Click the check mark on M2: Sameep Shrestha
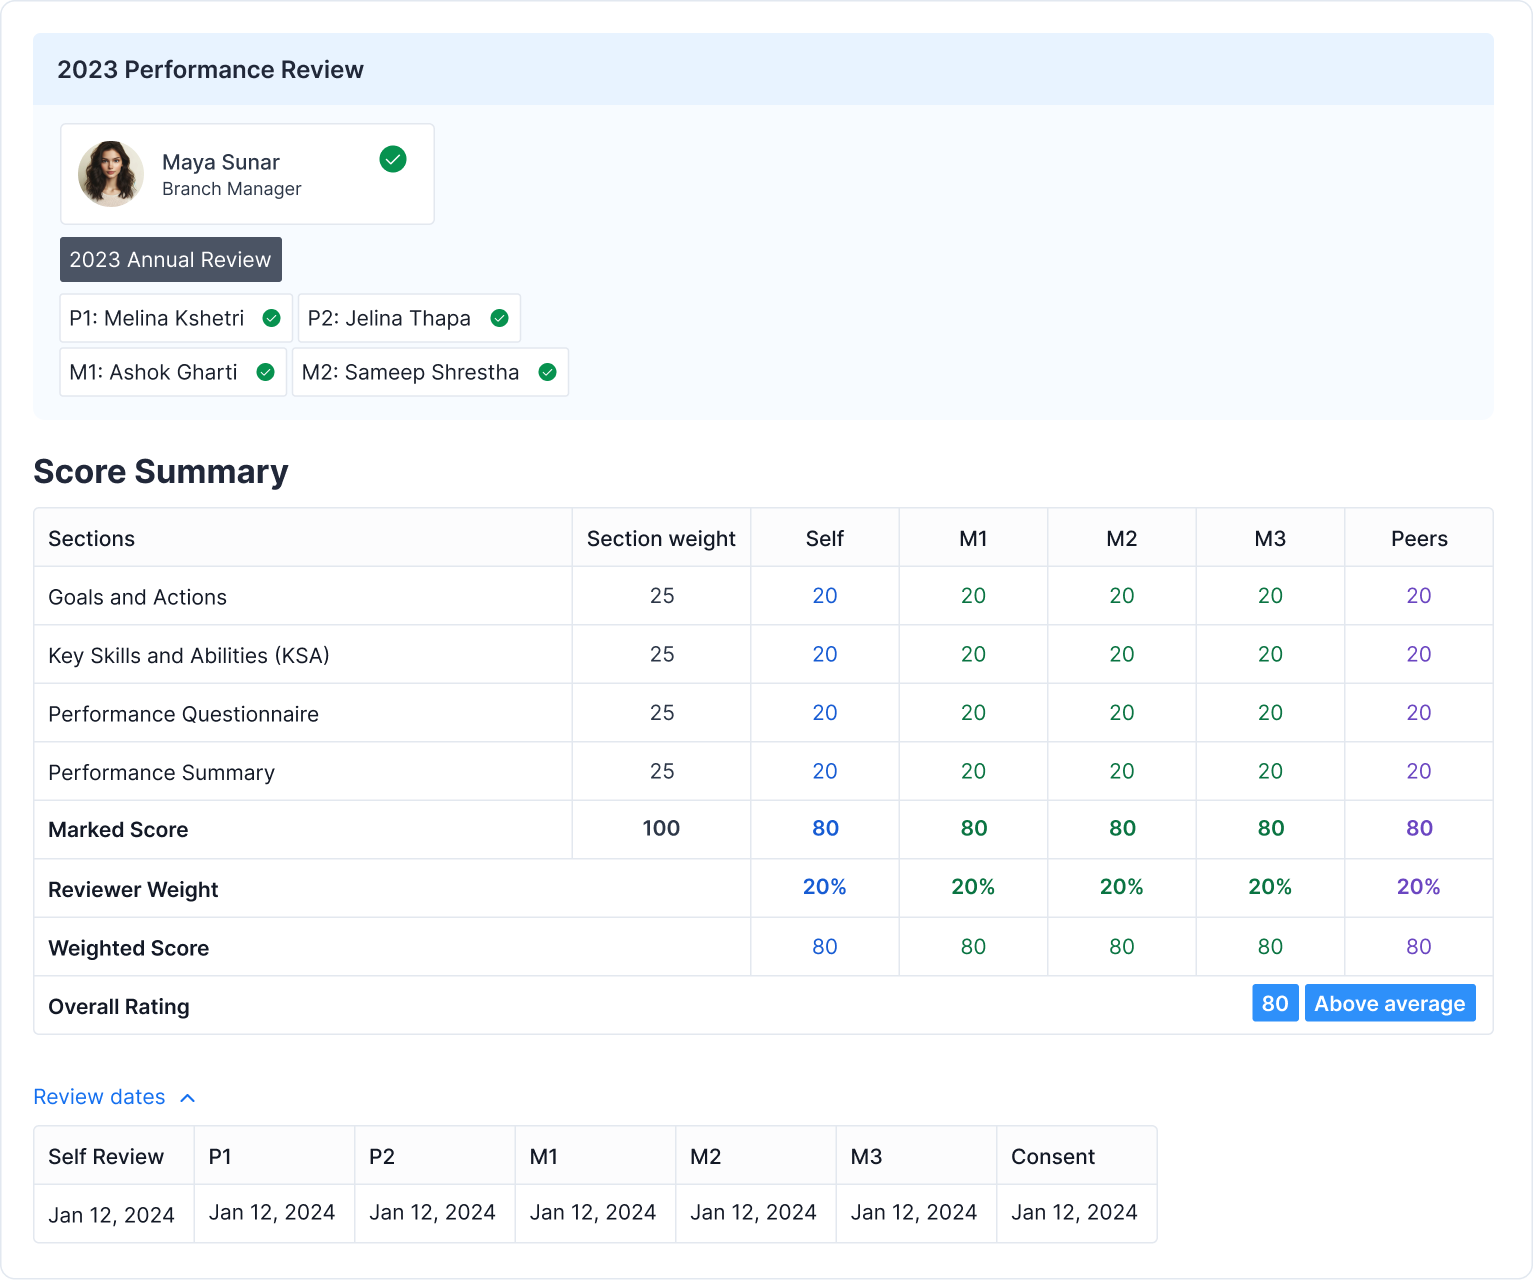The image size is (1533, 1280). coord(547,372)
